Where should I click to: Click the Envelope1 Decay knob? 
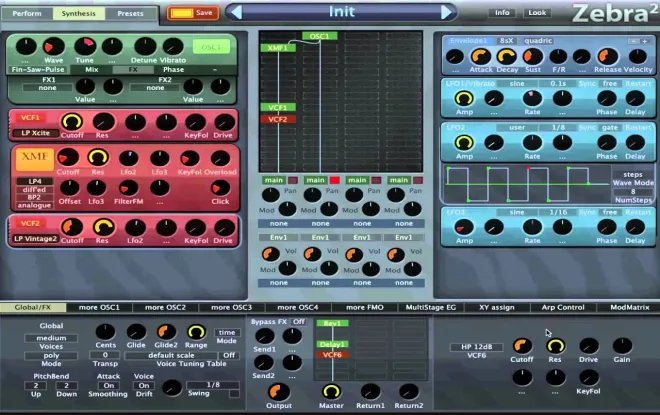coord(506,56)
